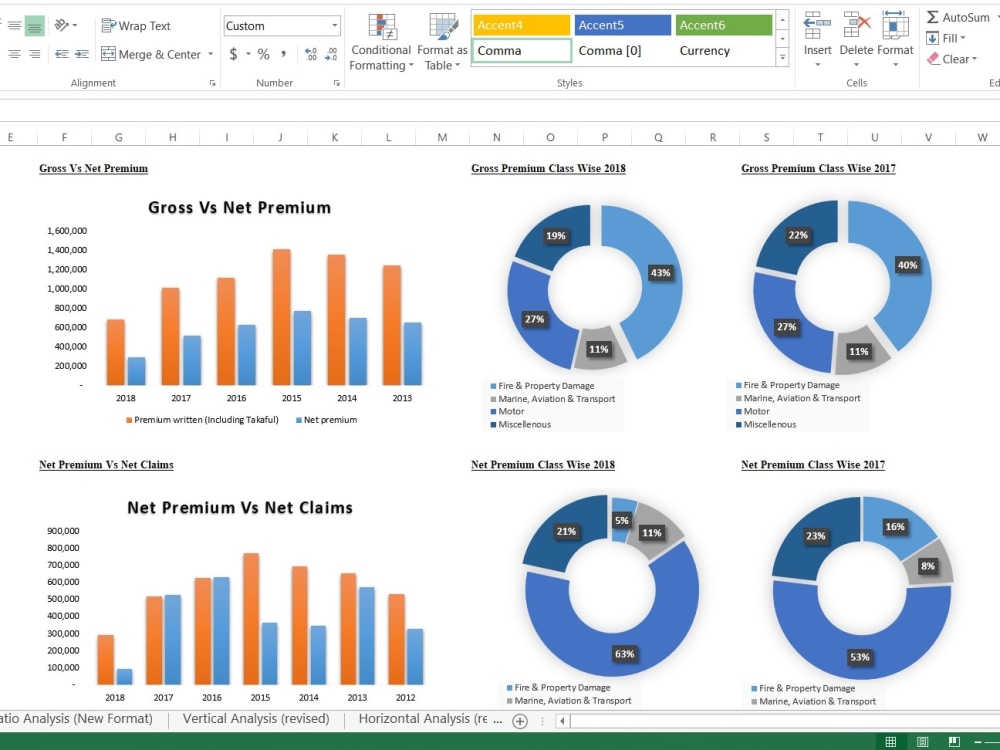This screenshot has width=1000, height=750.
Task: Move styles gallery down one row
Action: 783,39
